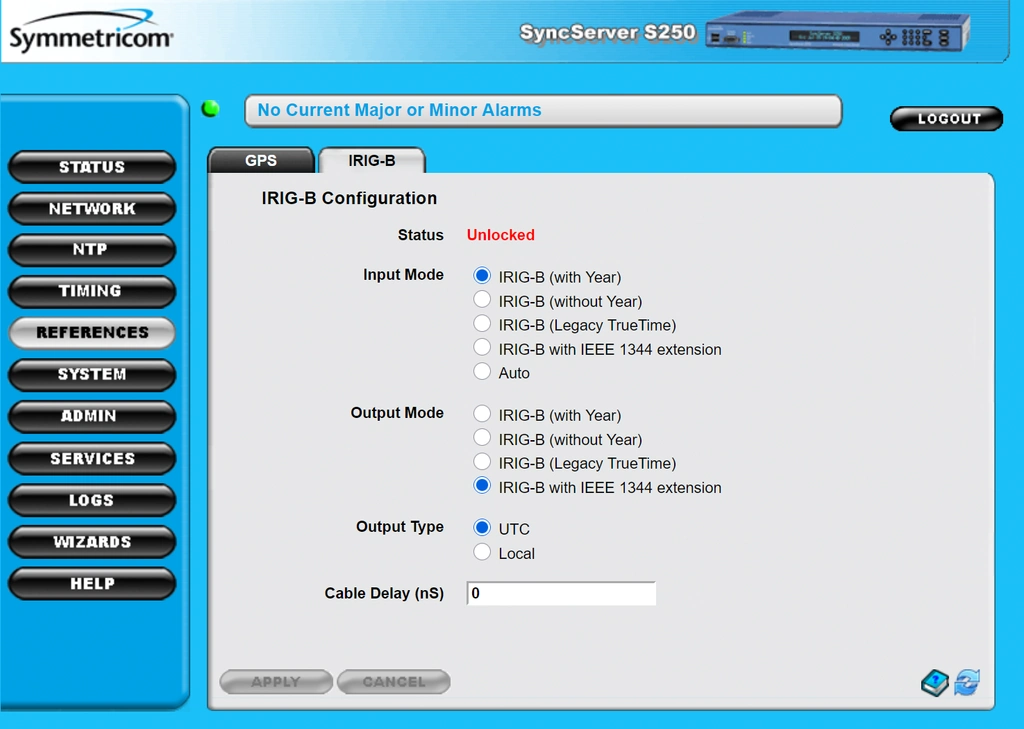
Task: Open the WIZARDS section
Action: [92, 542]
